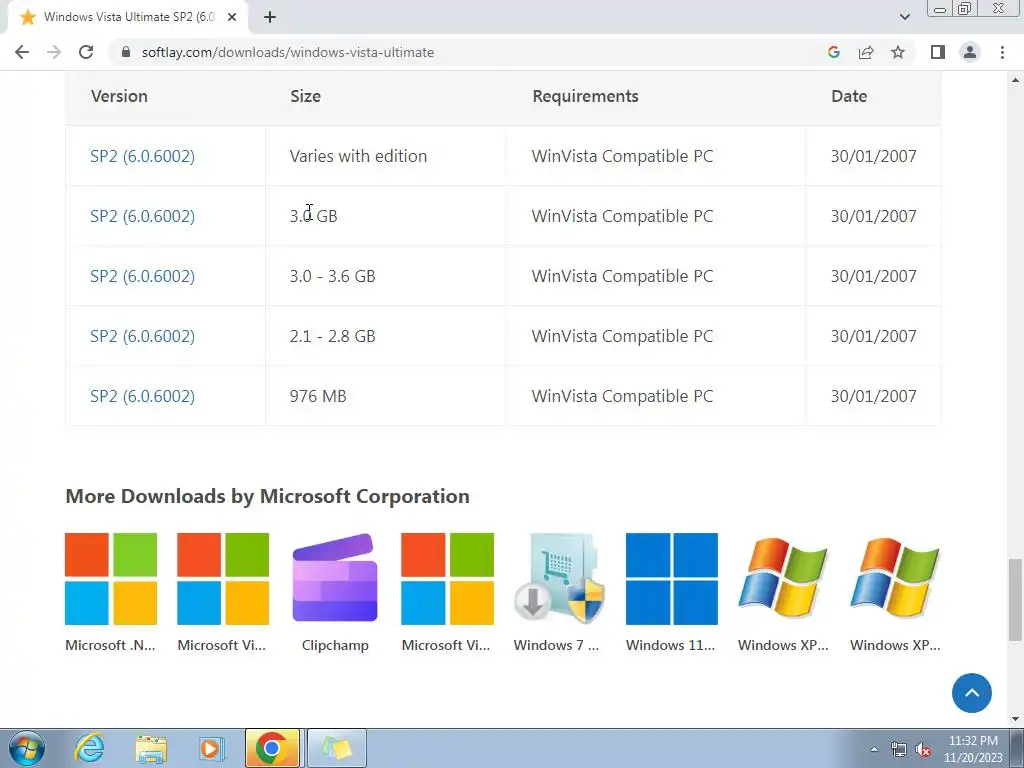The width and height of the screenshot is (1024, 768).
Task: Open SP2 link for Varies with edition row
Action: (x=142, y=156)
